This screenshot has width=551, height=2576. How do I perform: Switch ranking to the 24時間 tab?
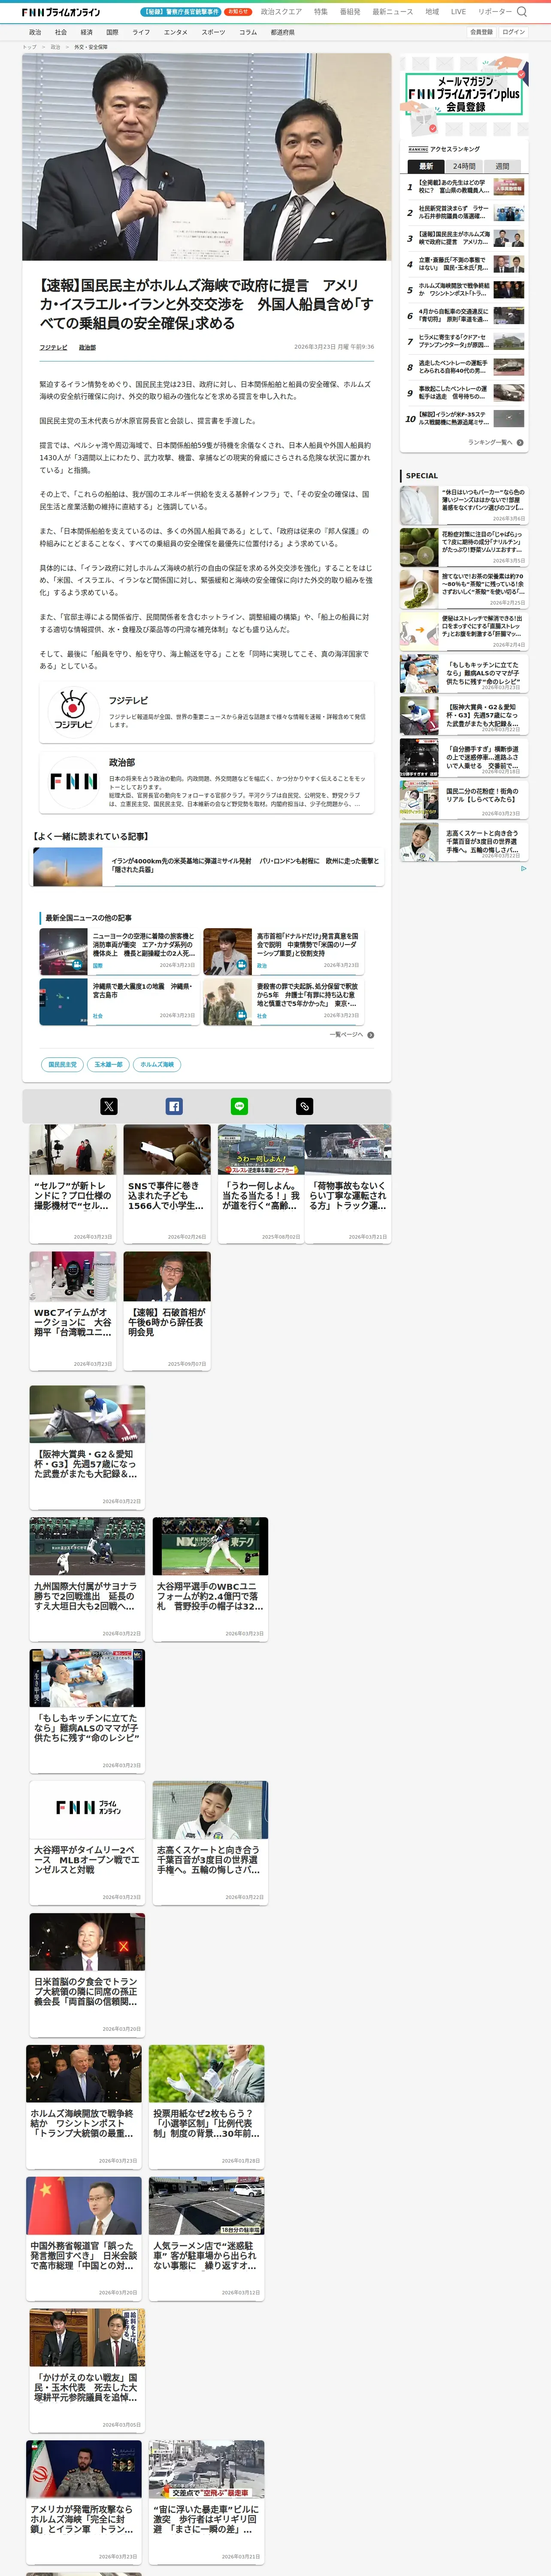464,166
